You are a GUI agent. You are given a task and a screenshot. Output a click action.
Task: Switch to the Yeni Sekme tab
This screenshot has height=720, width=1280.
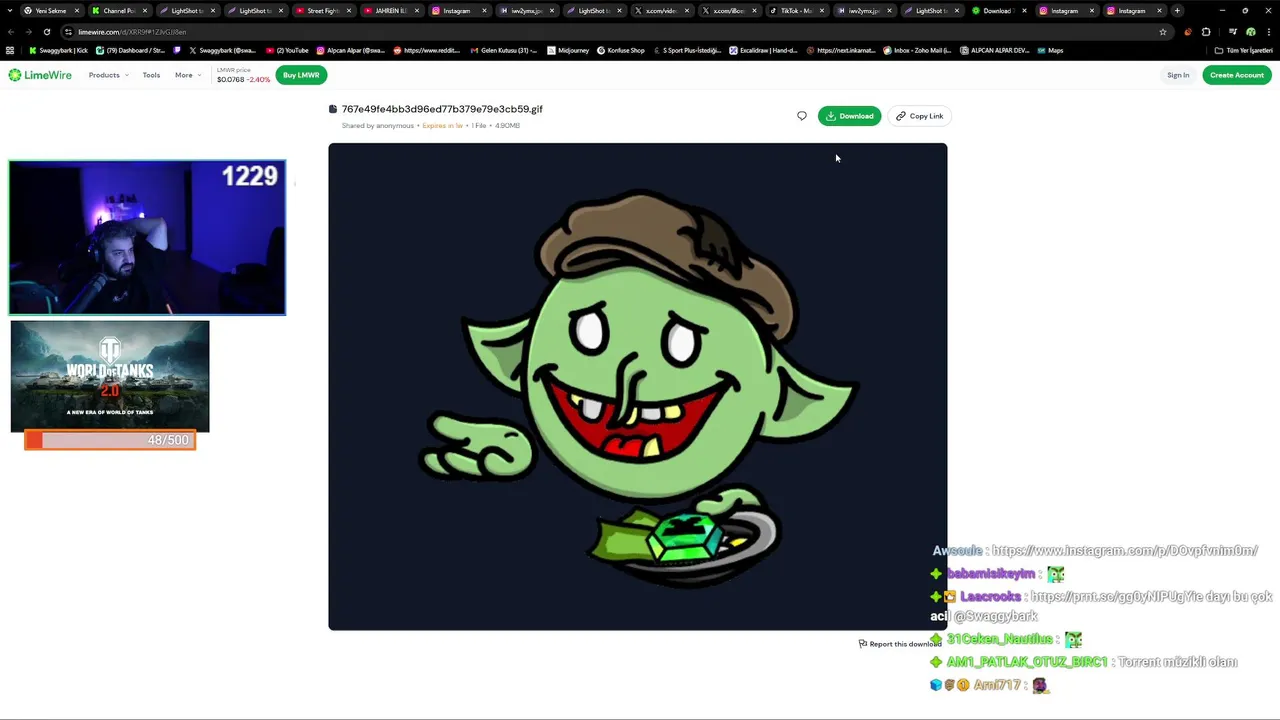point(50,11)
